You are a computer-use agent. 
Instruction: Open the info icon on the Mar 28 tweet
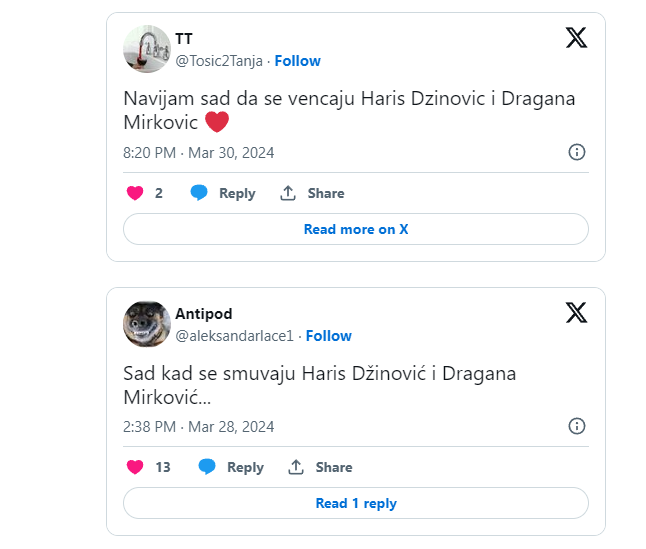(576, 426)
